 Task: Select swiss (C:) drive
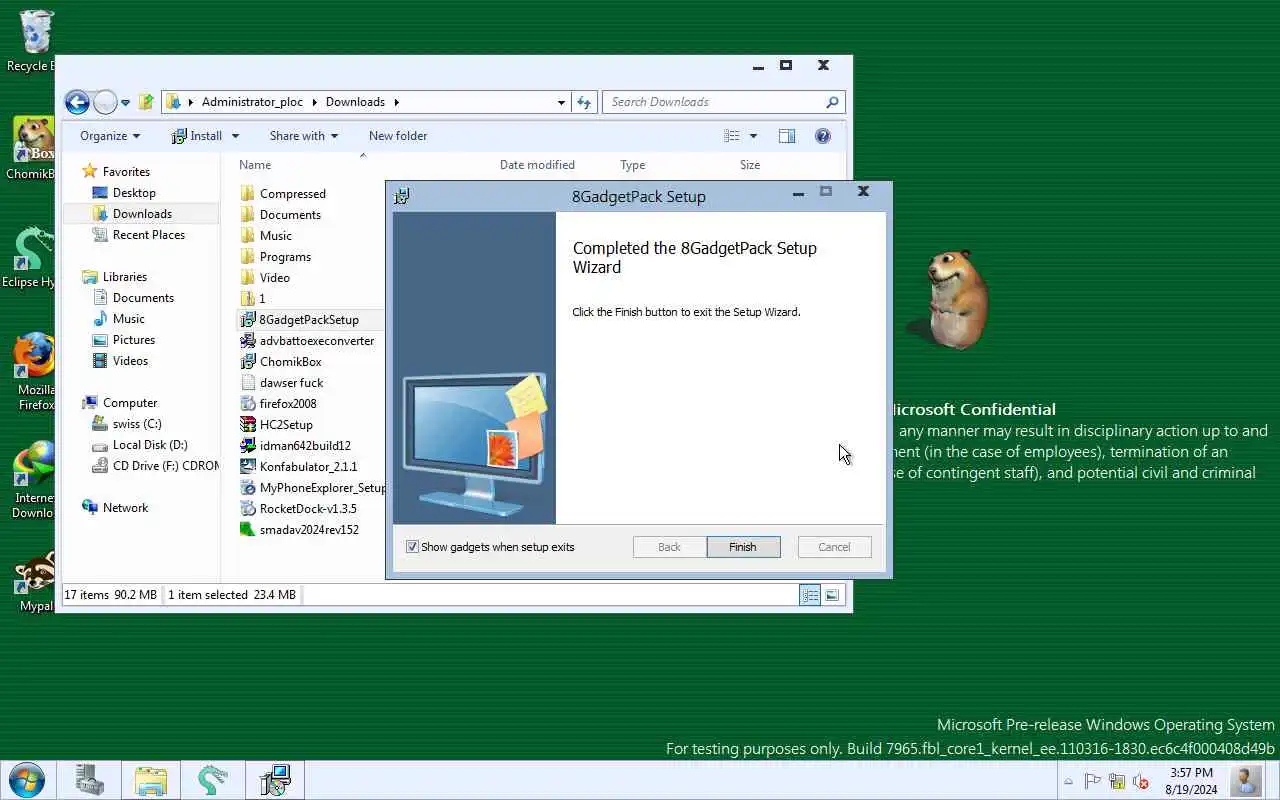pos(137,424)
